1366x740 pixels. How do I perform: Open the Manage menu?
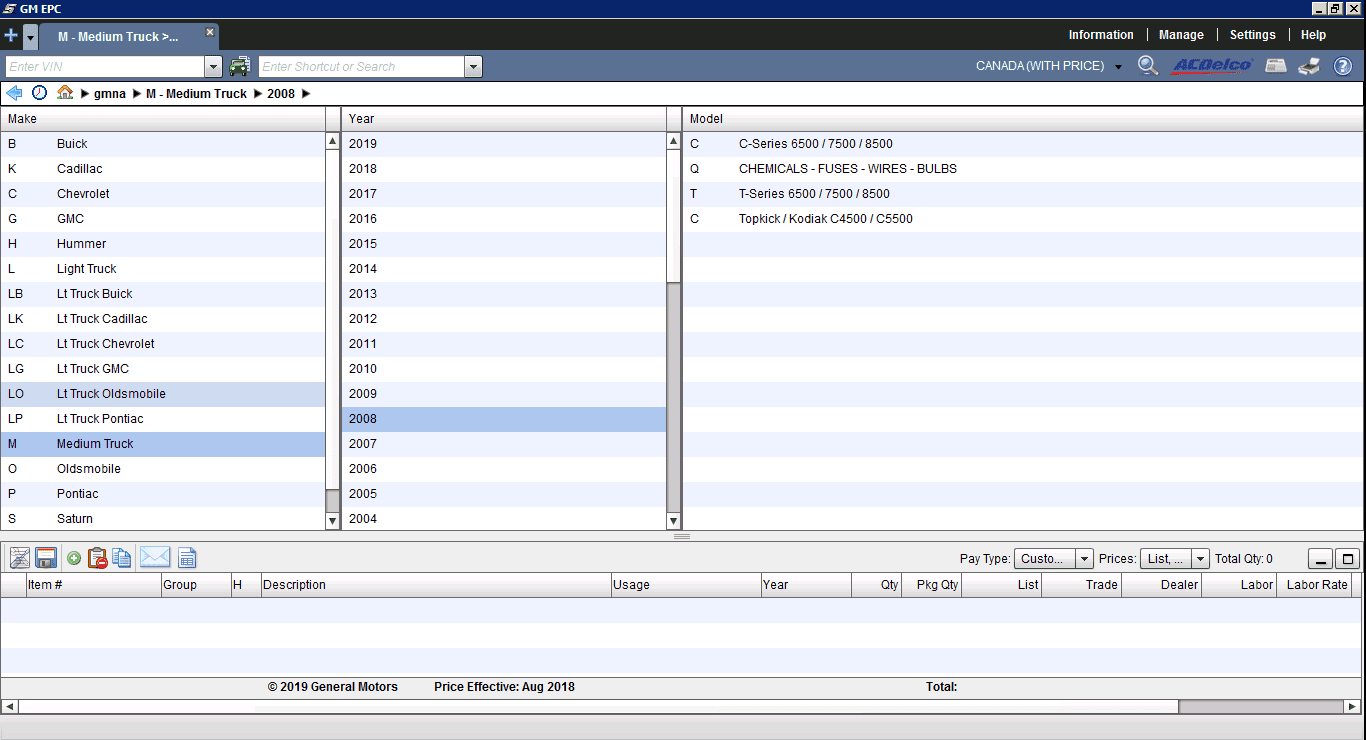tap(1181, 35)
